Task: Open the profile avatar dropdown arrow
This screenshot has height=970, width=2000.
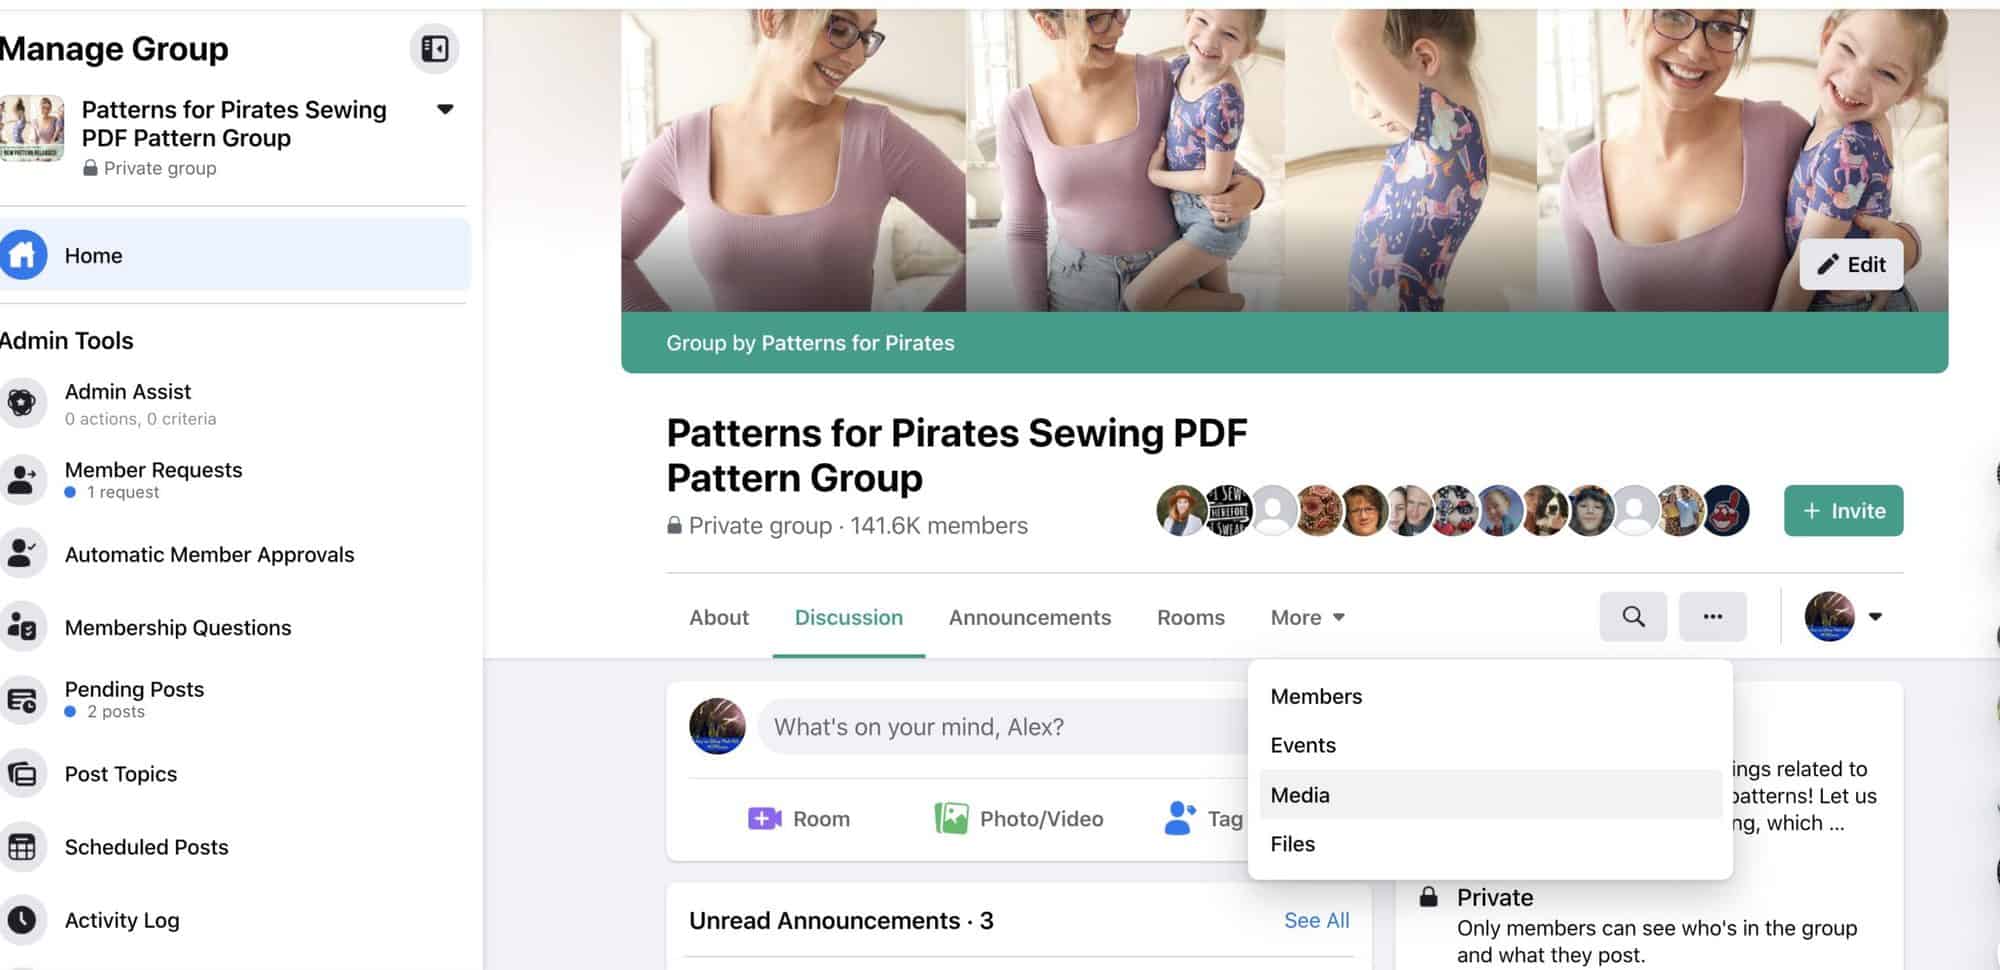Action: [1875, 617]
